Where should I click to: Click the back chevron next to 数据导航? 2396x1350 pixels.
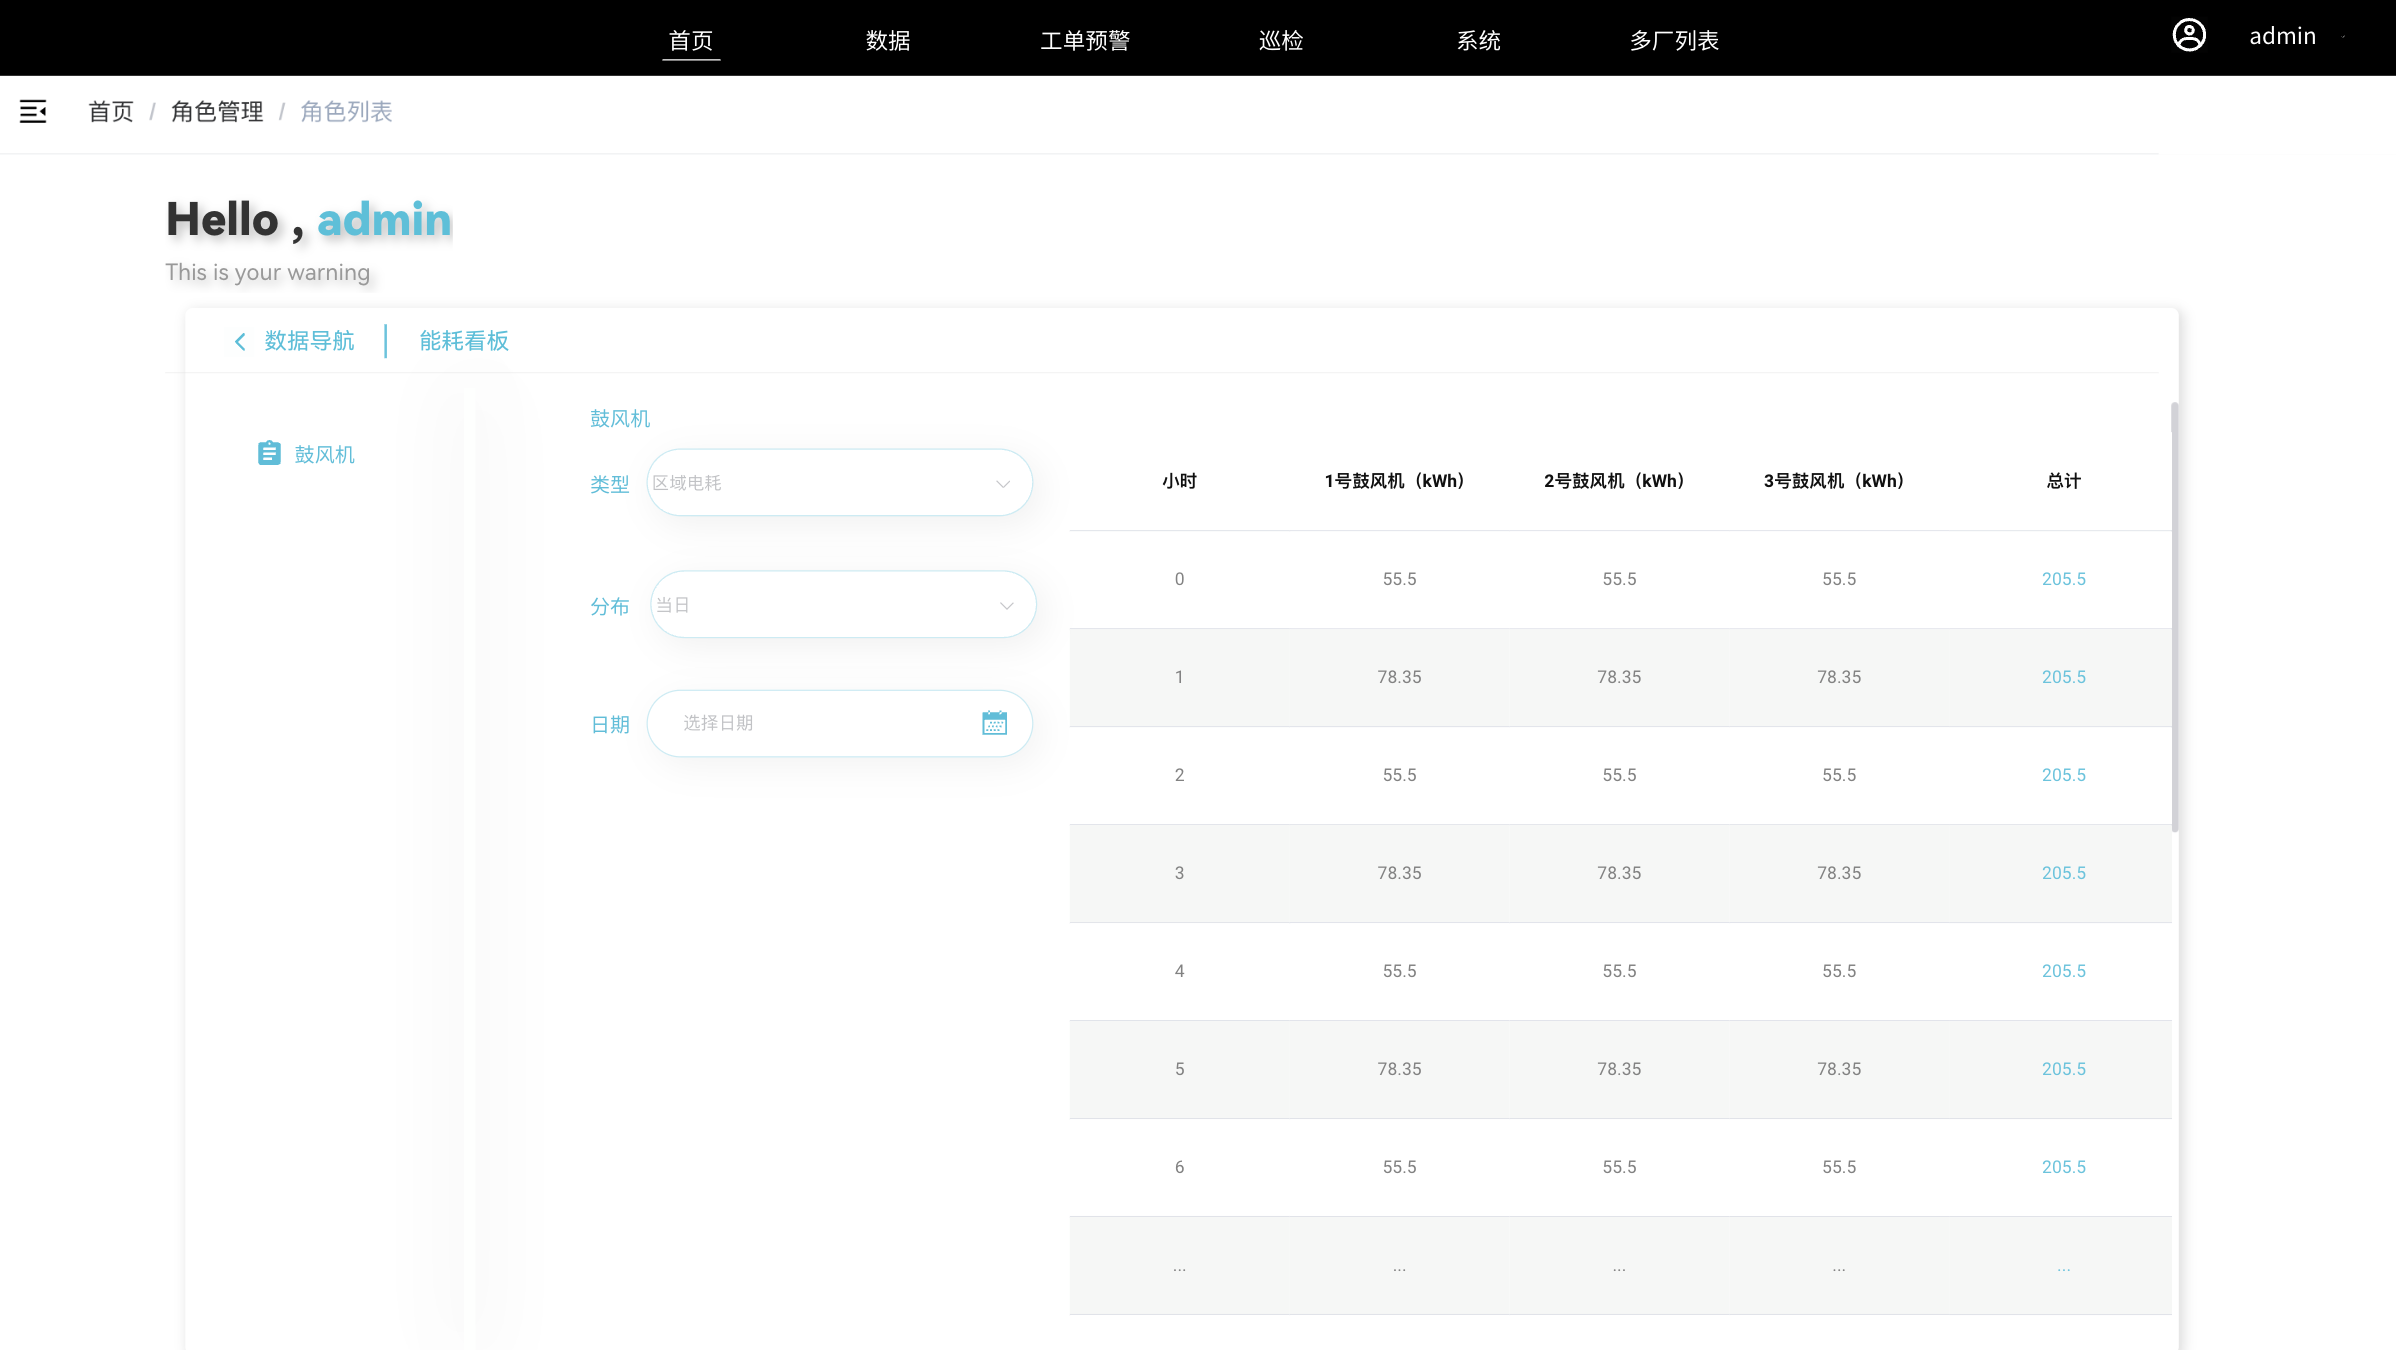tap(240, 342)
